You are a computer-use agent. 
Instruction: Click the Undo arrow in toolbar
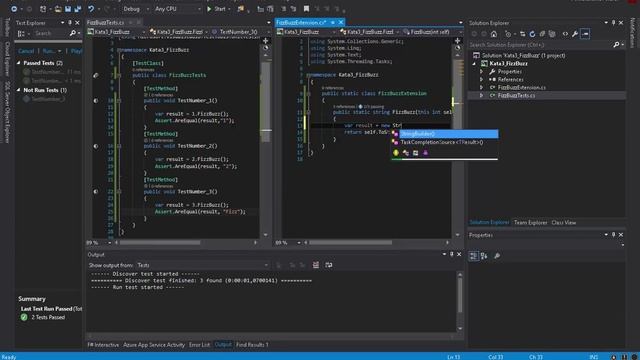click(x=91, y=9)
